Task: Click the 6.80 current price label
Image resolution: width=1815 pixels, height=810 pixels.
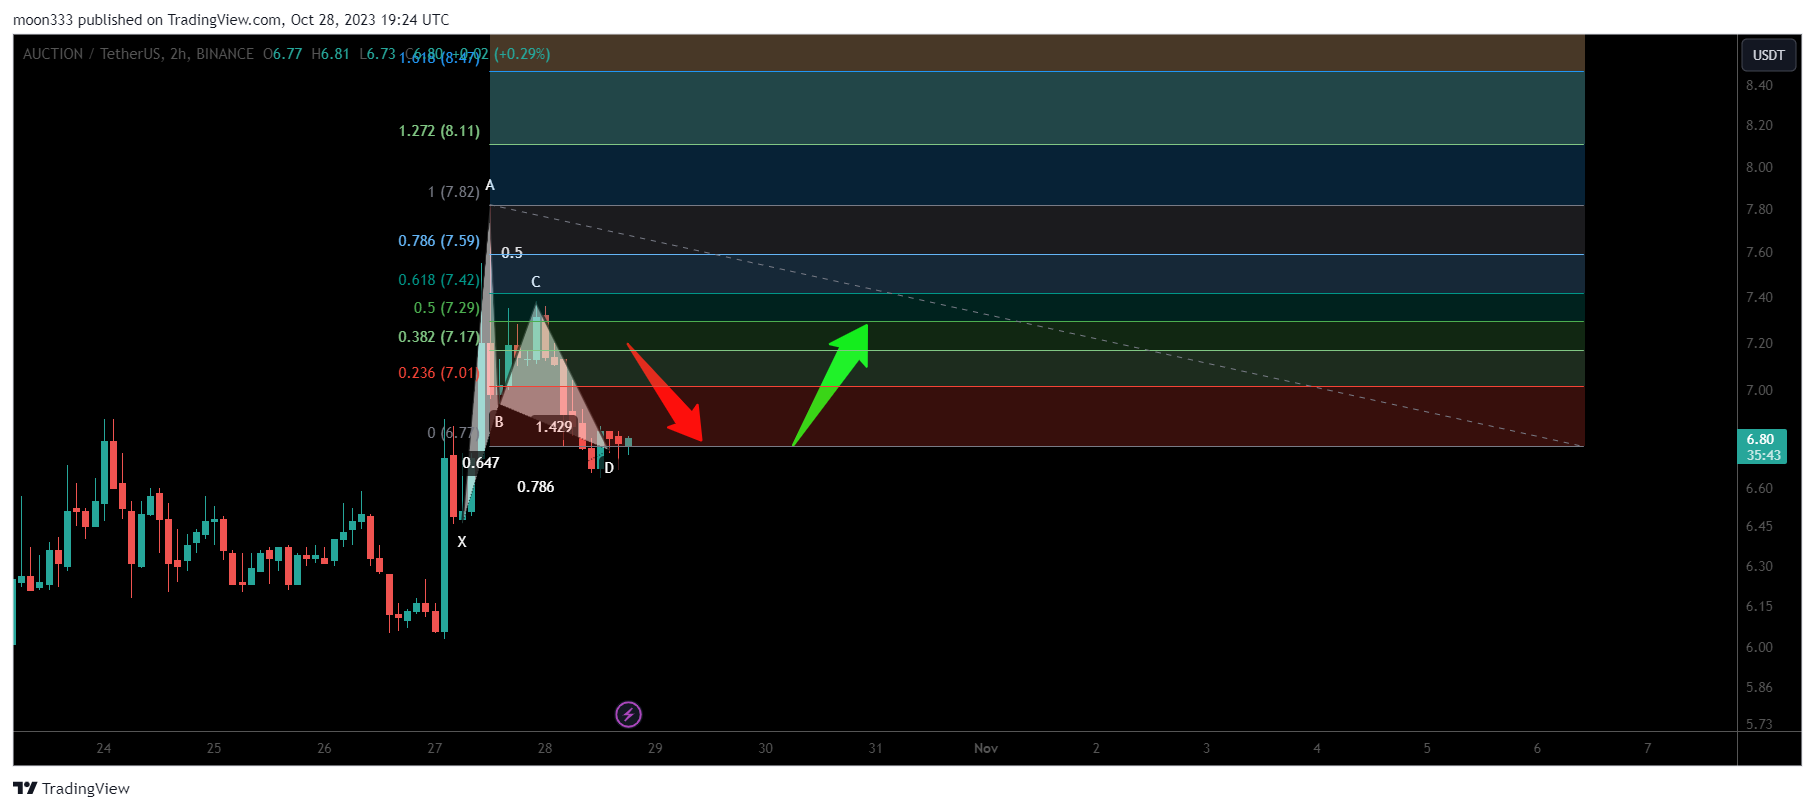Action: tap(1762, 447)
